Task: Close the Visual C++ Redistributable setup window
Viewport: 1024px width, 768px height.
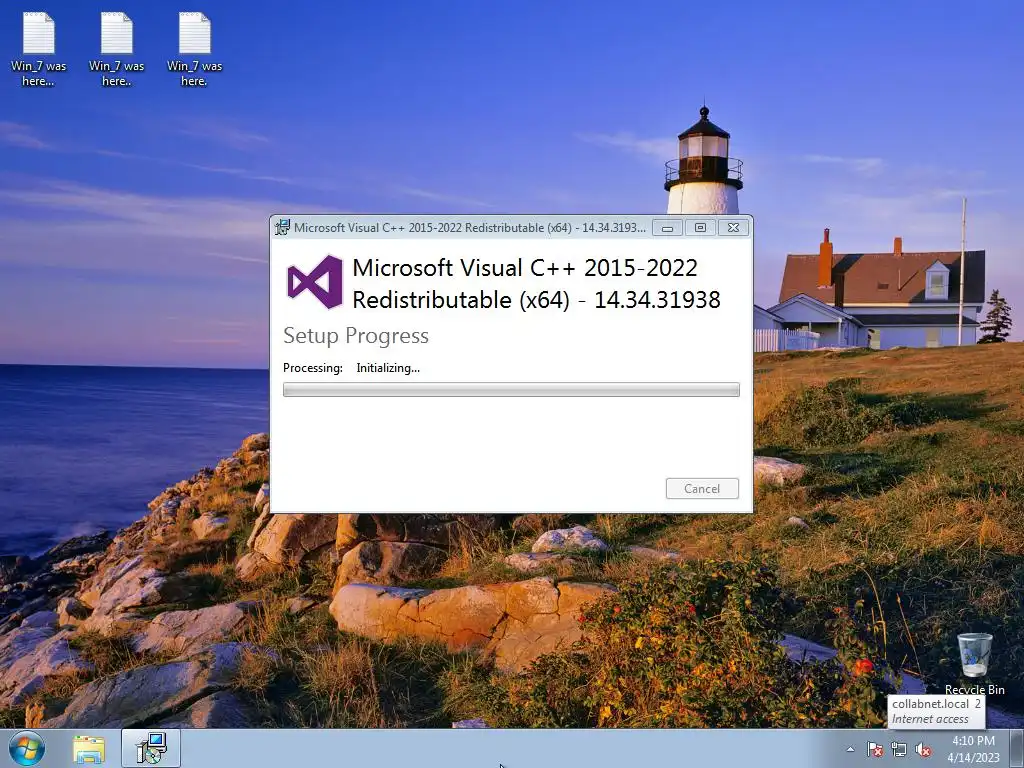Action: tap(733, 228)
